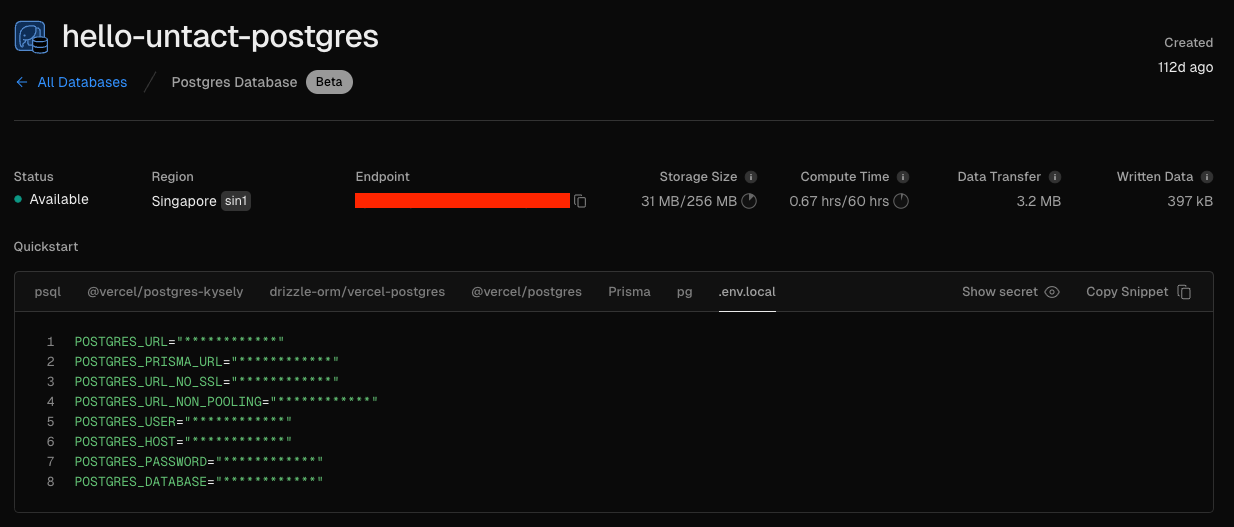The width and height of the screenshot is (1234, 527).
Task: Click the Available status text
Action: 59,199
